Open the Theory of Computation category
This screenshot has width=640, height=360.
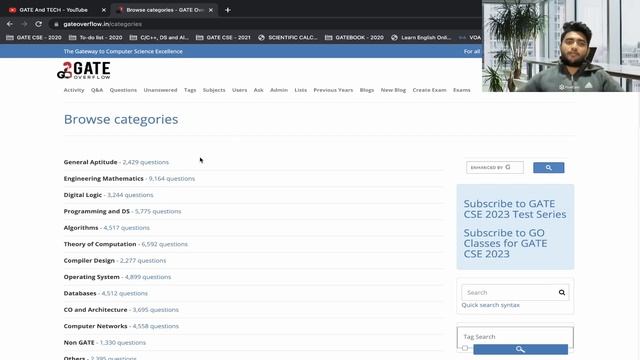tap(100, 244)
